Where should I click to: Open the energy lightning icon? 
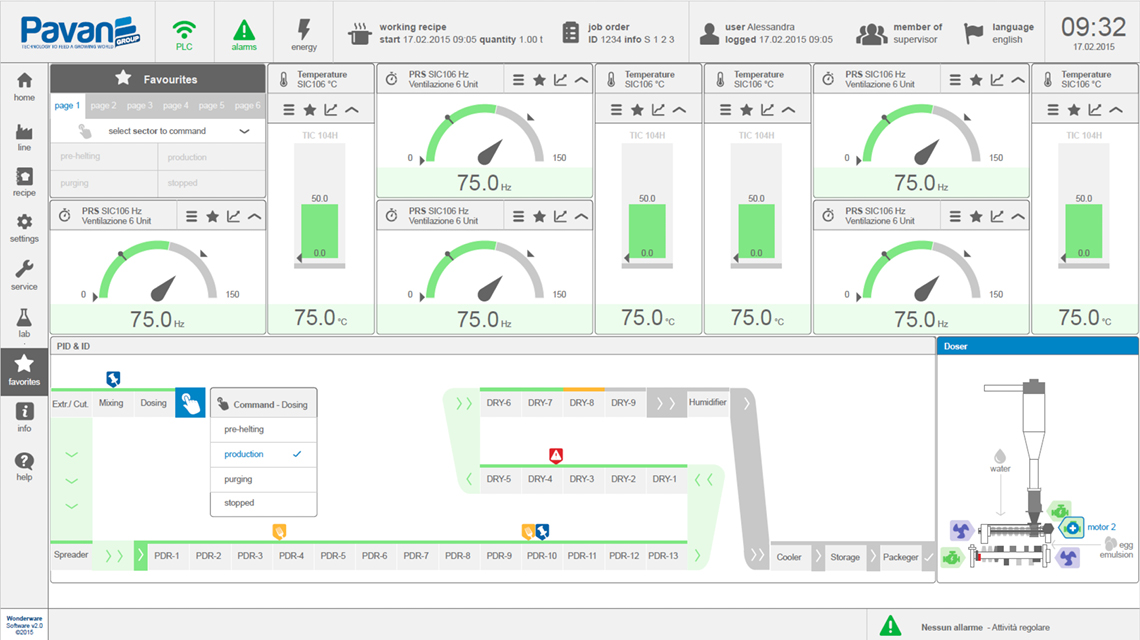pyautogui.click(x=304, y=32)
